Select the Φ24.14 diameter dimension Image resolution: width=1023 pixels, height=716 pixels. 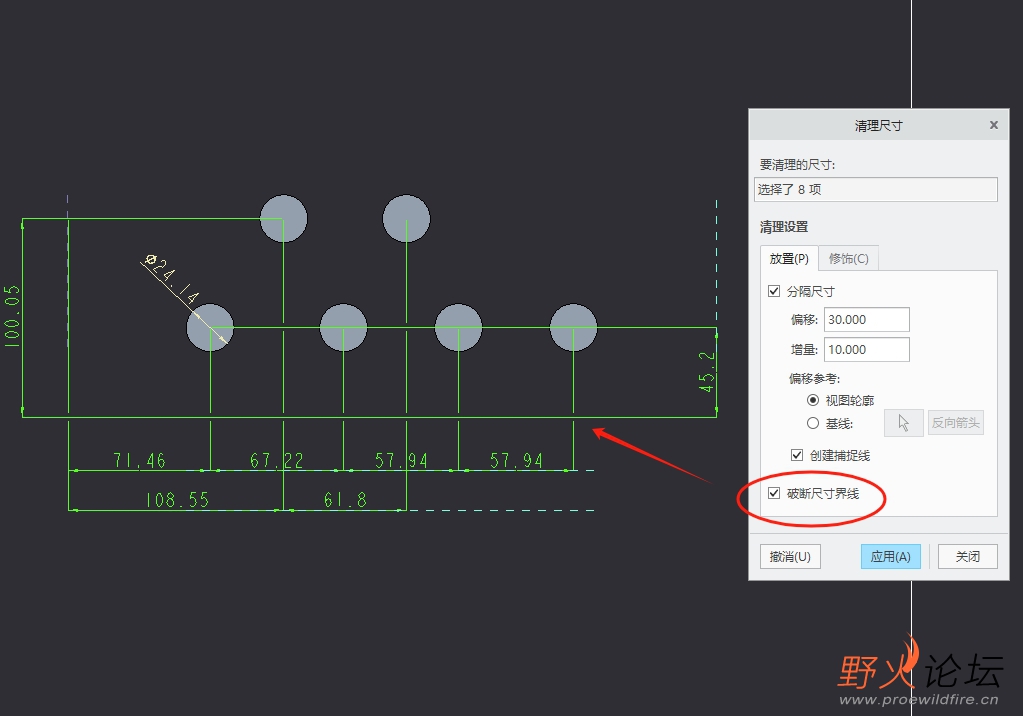click(170, 279)
